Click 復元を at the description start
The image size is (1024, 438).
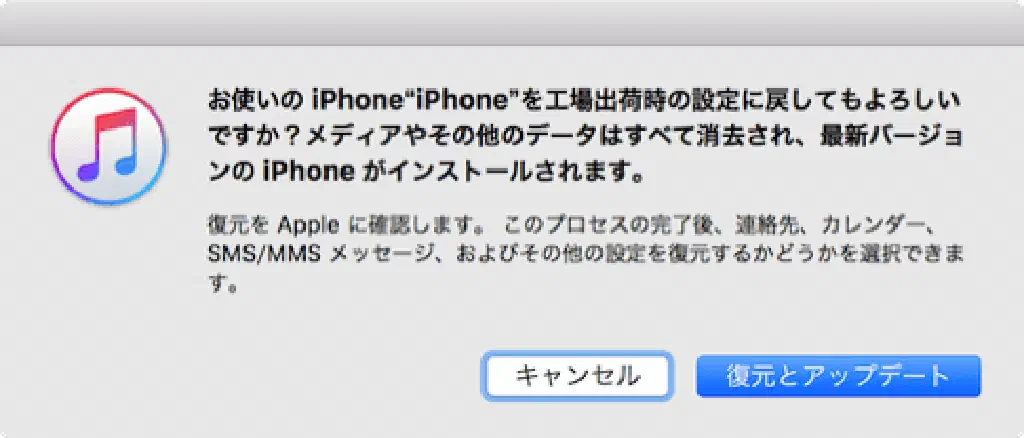tap(238, 225)
